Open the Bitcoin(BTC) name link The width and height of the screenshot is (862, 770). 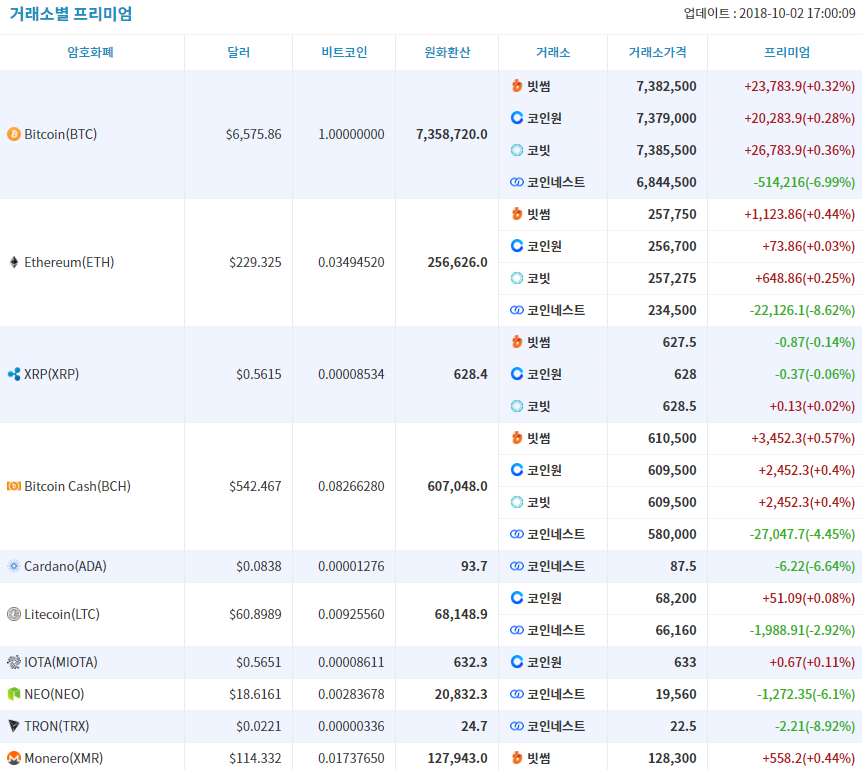(x=60, y=134)
